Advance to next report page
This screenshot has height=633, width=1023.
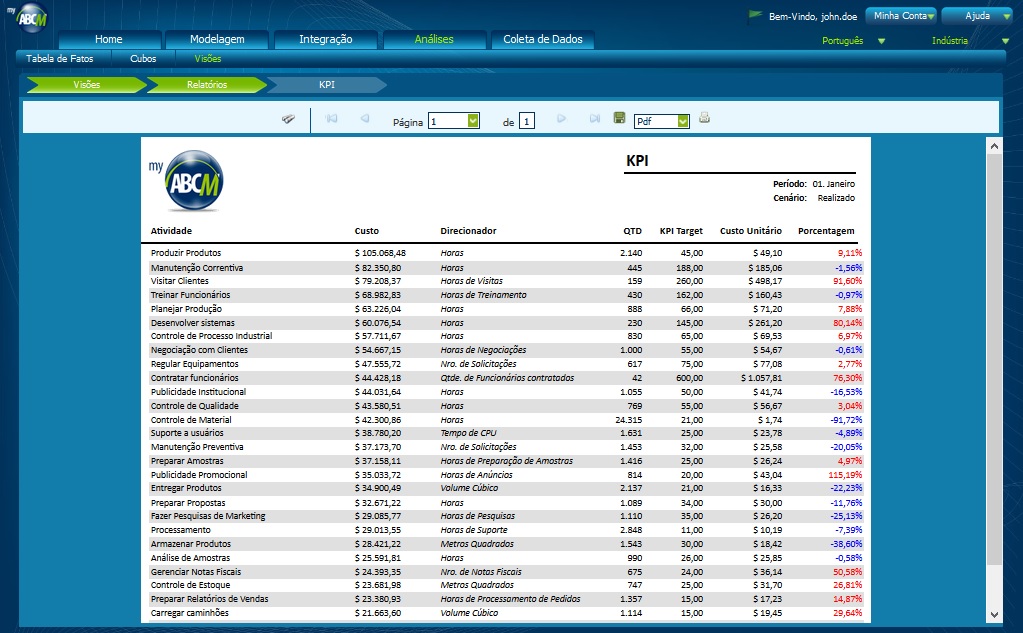(561, 119)
